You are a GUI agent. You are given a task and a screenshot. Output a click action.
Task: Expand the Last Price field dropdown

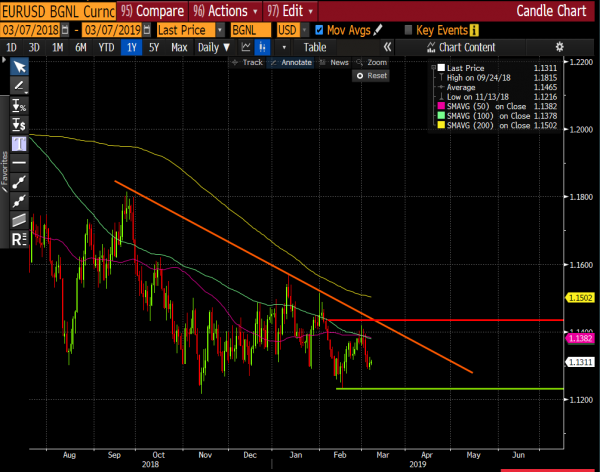[x=220, y=30]
